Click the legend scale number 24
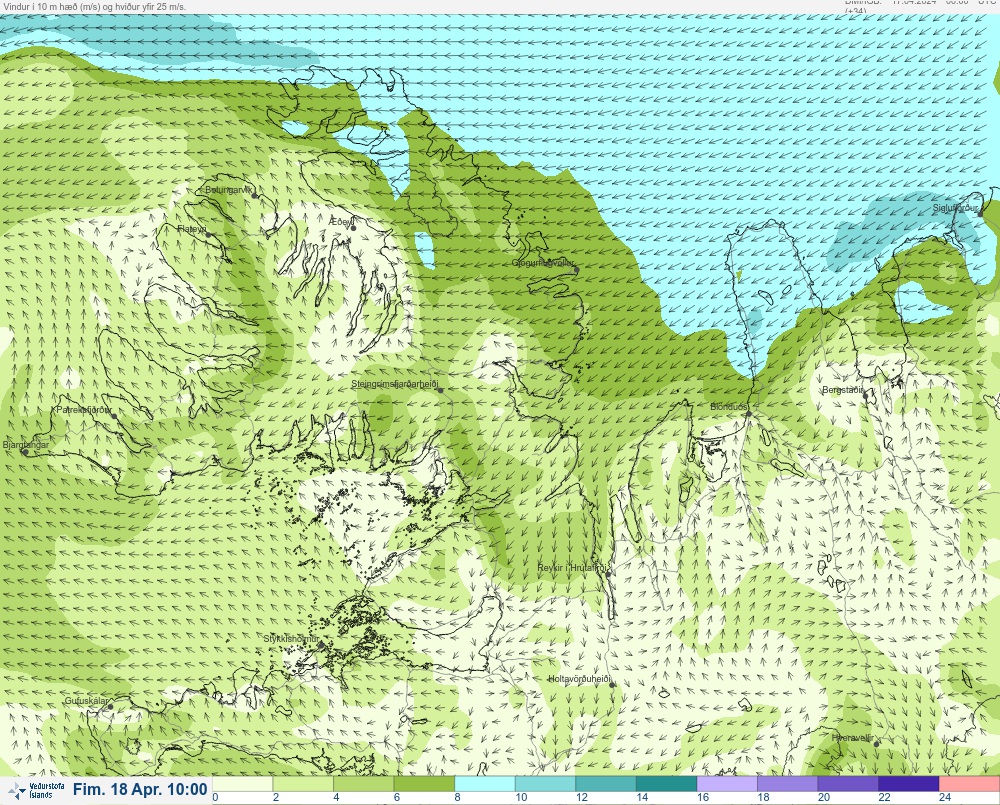1000x805 pixels. click(x=945, y=797)
